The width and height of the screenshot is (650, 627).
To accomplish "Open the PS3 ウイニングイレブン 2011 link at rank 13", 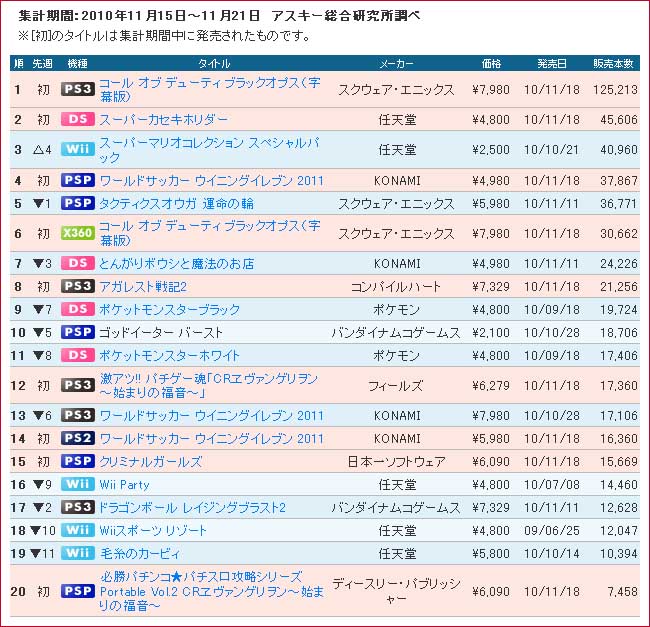I will [211, 416].
